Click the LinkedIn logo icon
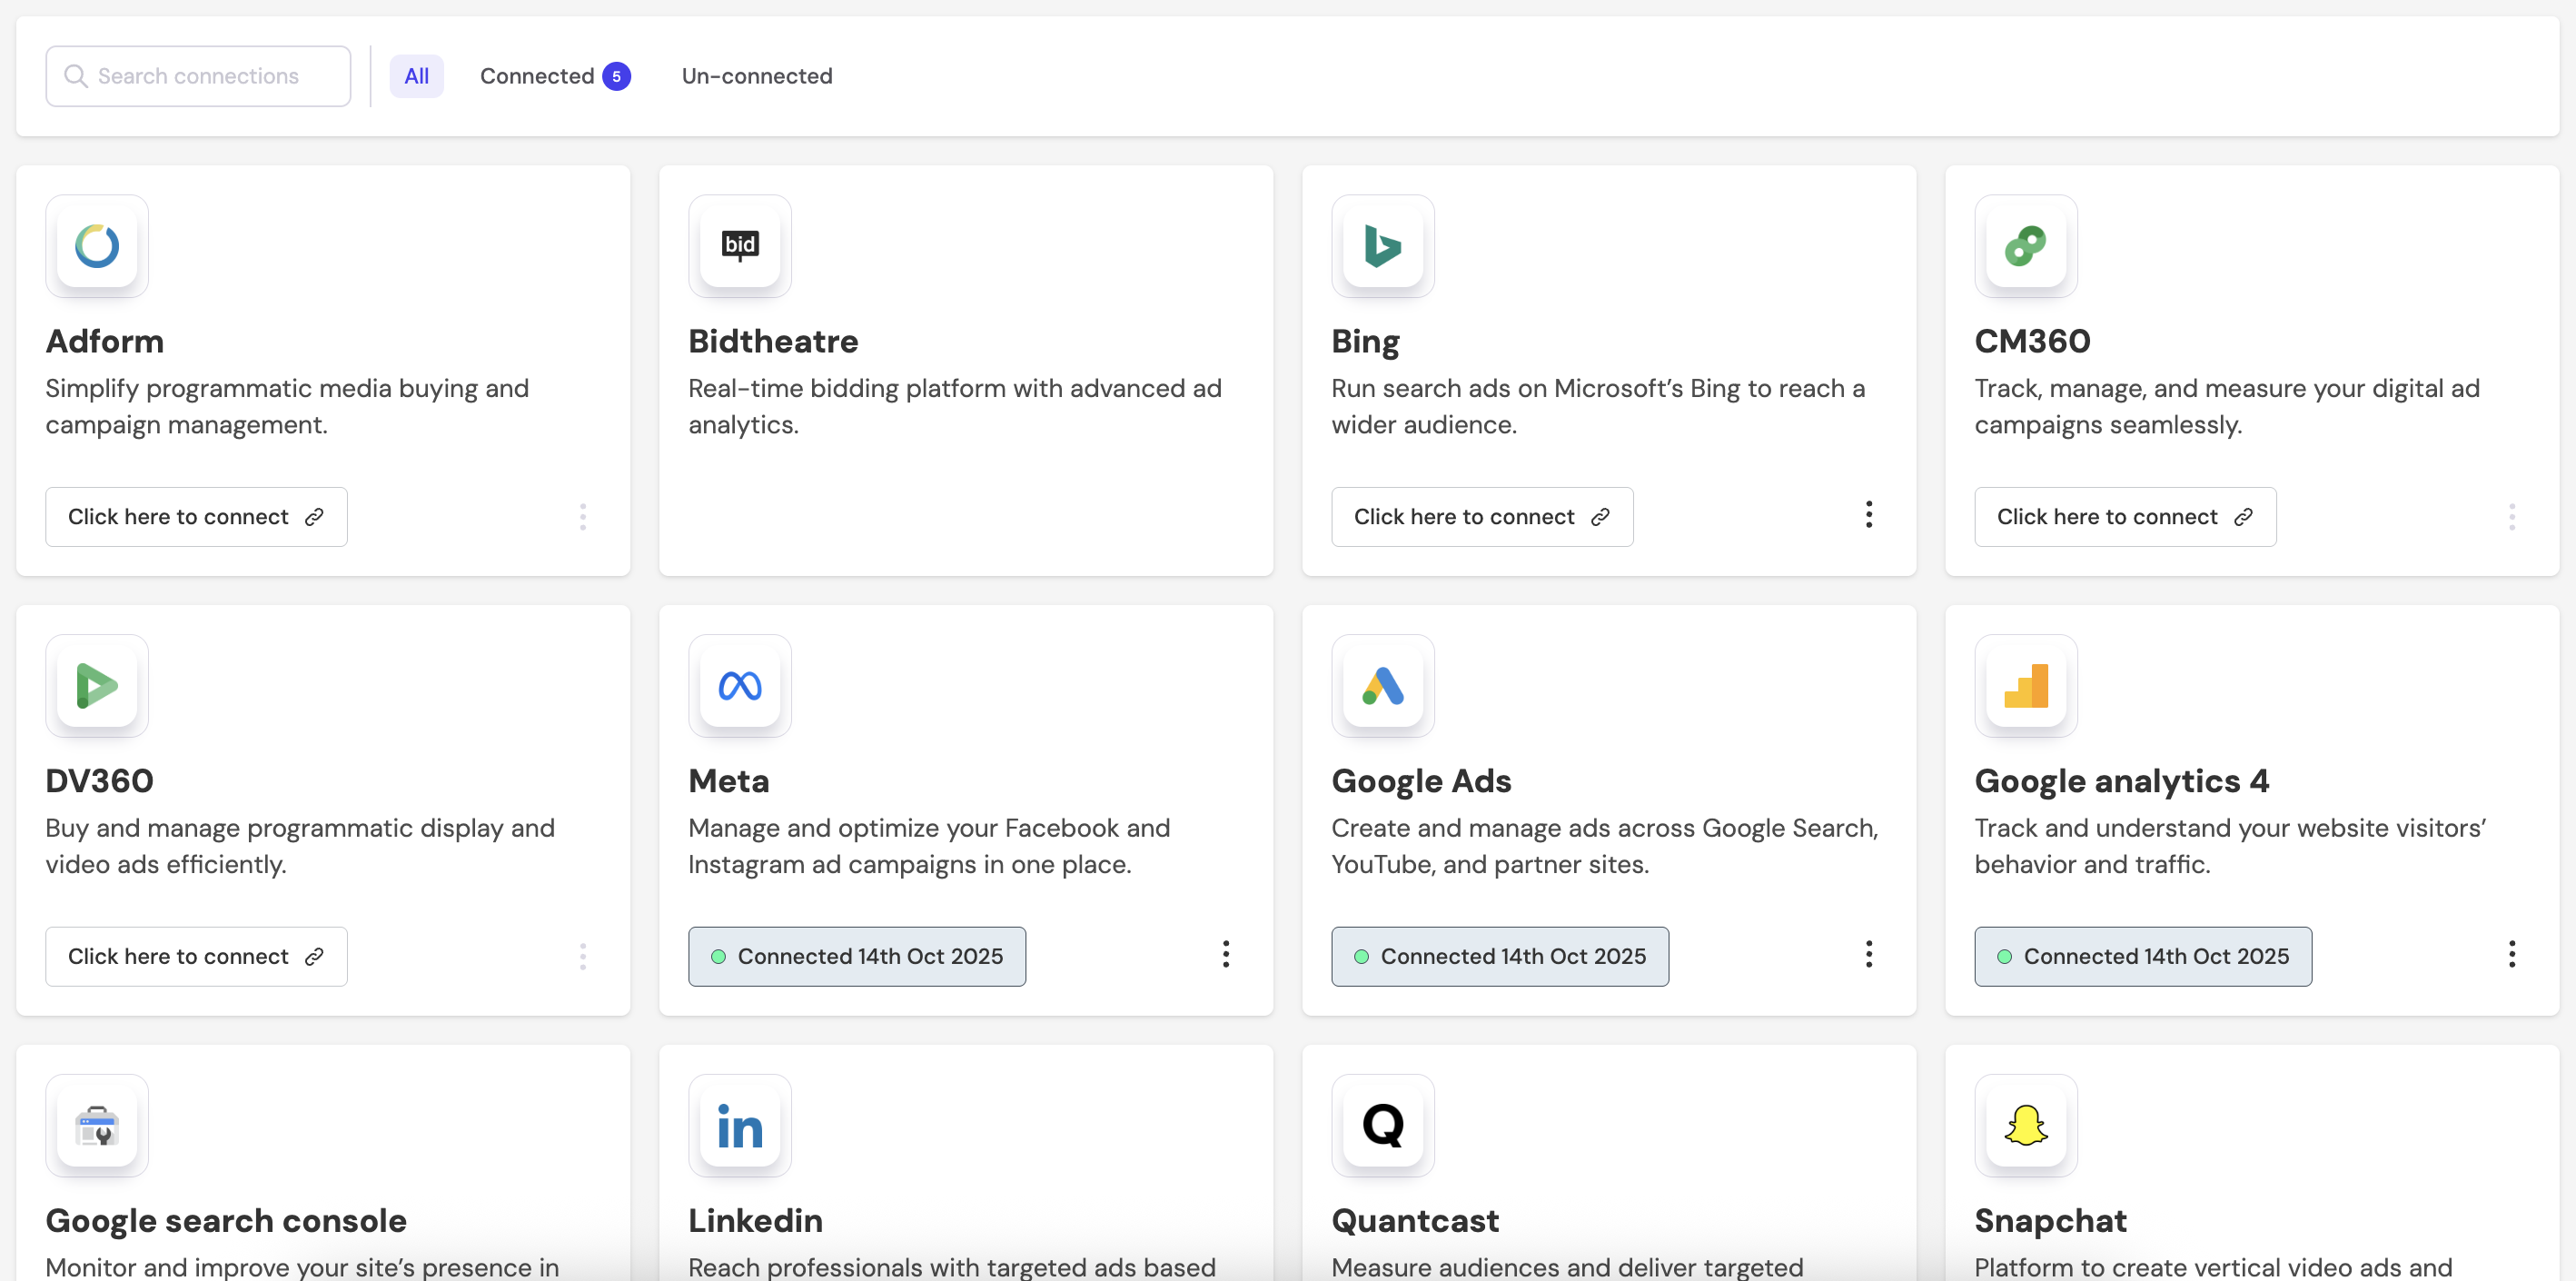This screenshot has height=1281, width=2576. (740, 1126)
